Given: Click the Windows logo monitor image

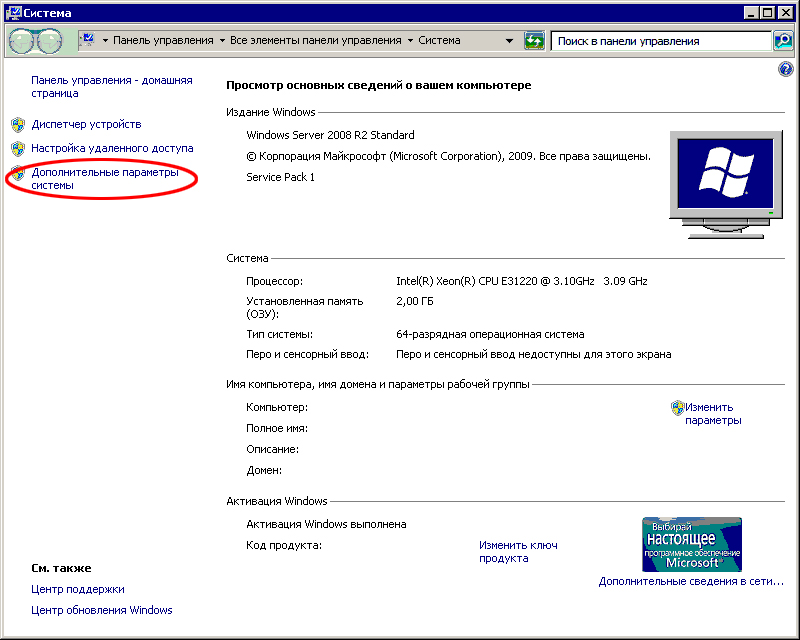Looking at the screenshot, I should tap(726, 184).
